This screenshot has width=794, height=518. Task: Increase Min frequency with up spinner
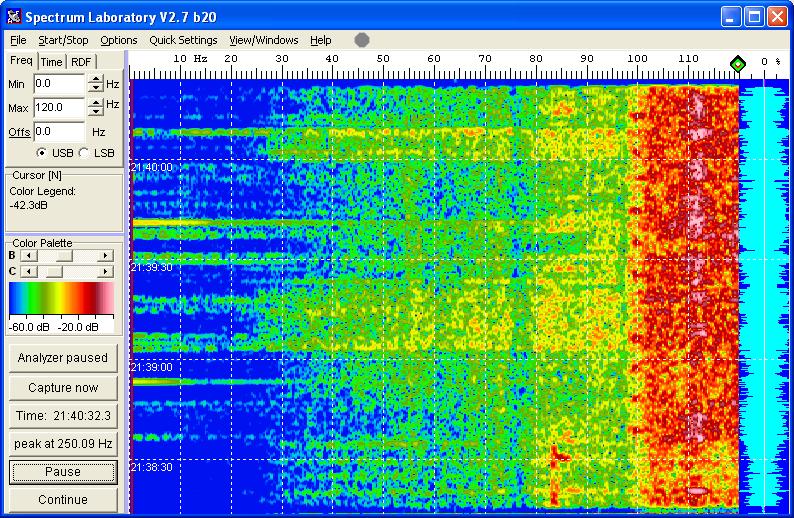[x=95, y=79]
